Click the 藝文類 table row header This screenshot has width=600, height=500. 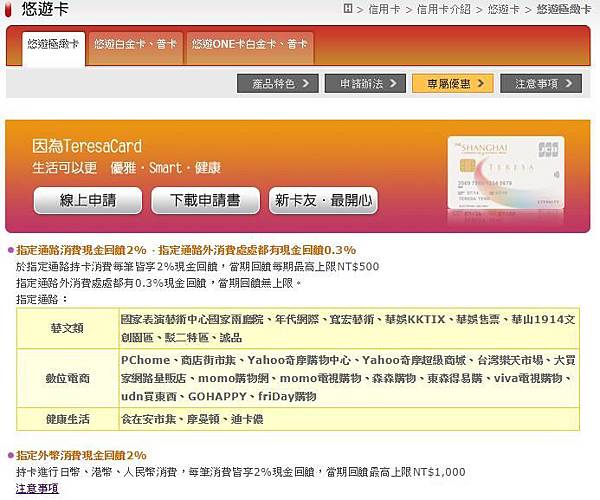click(67, 328)
